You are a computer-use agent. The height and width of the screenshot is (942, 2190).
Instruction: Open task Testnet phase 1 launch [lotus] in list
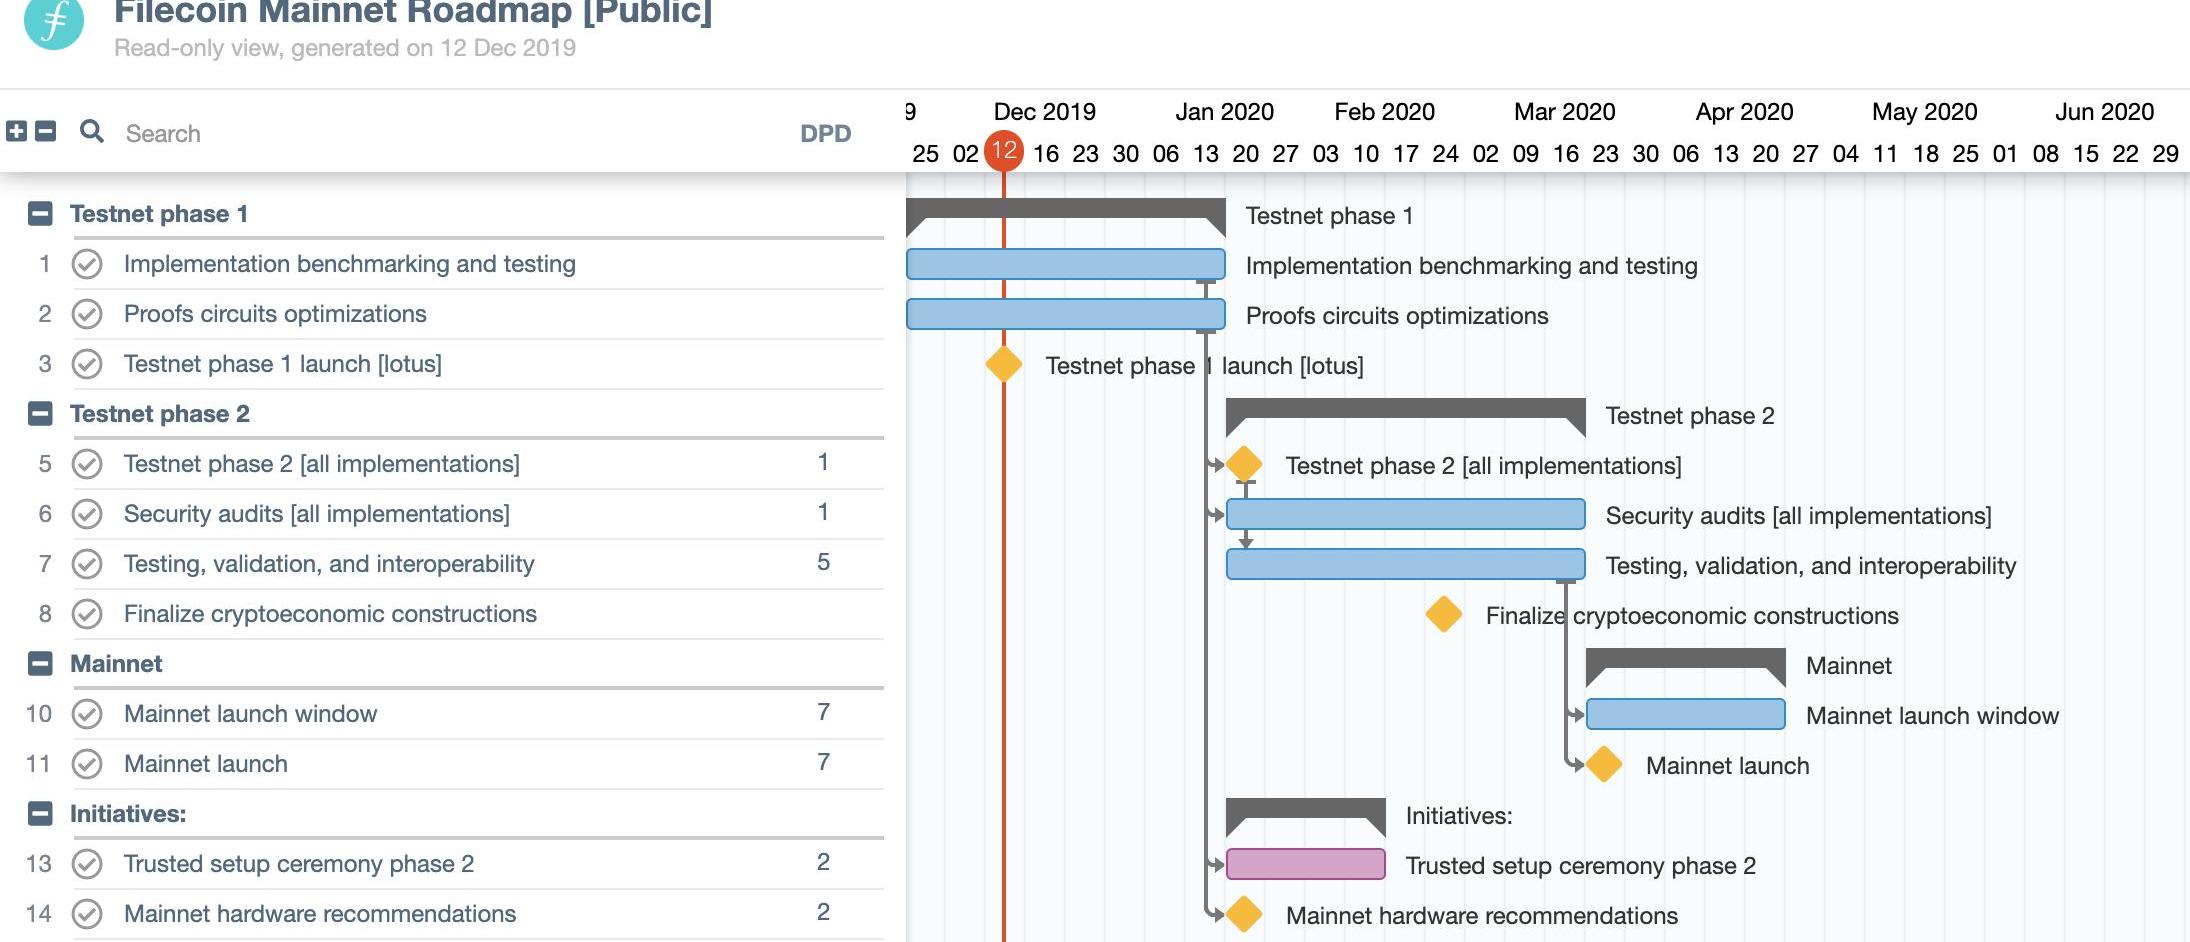(283, 364)
